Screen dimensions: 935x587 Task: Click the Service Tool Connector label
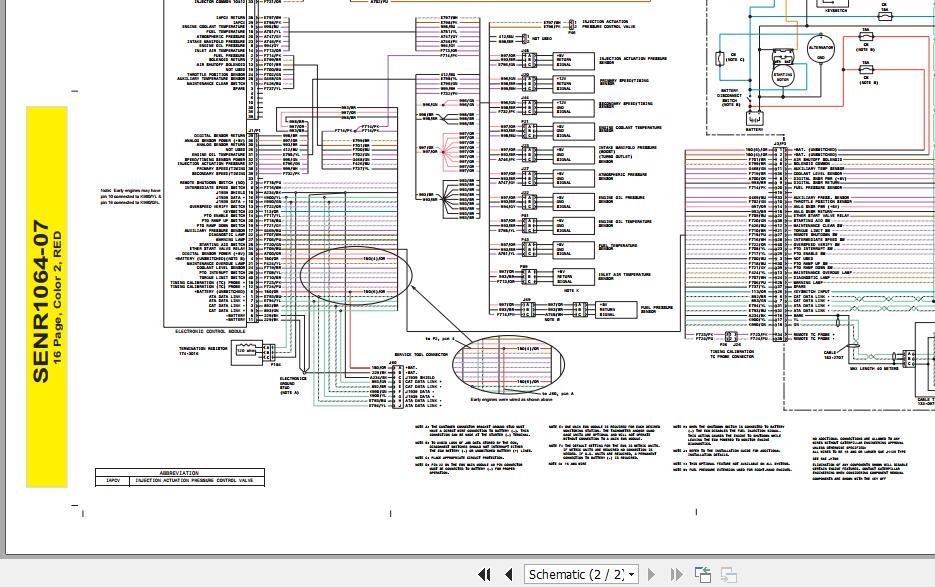tap(420, 355)
